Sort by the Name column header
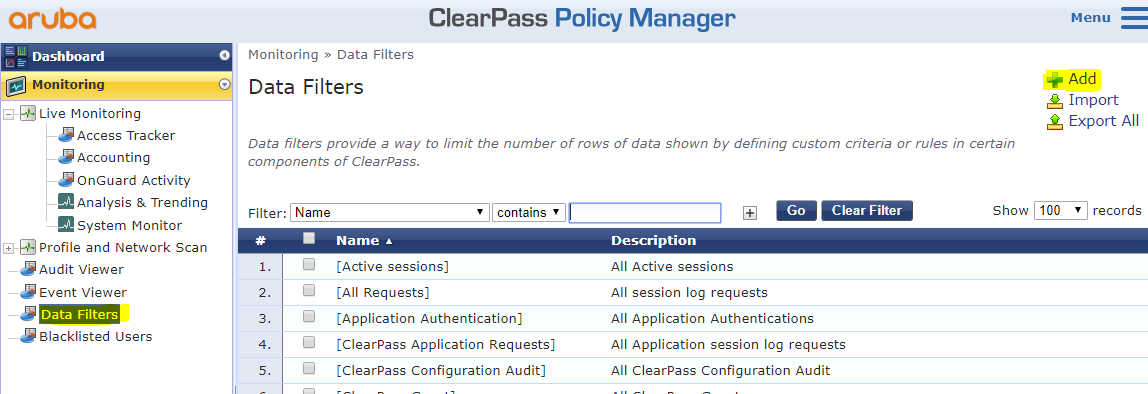 coord(364,240)
